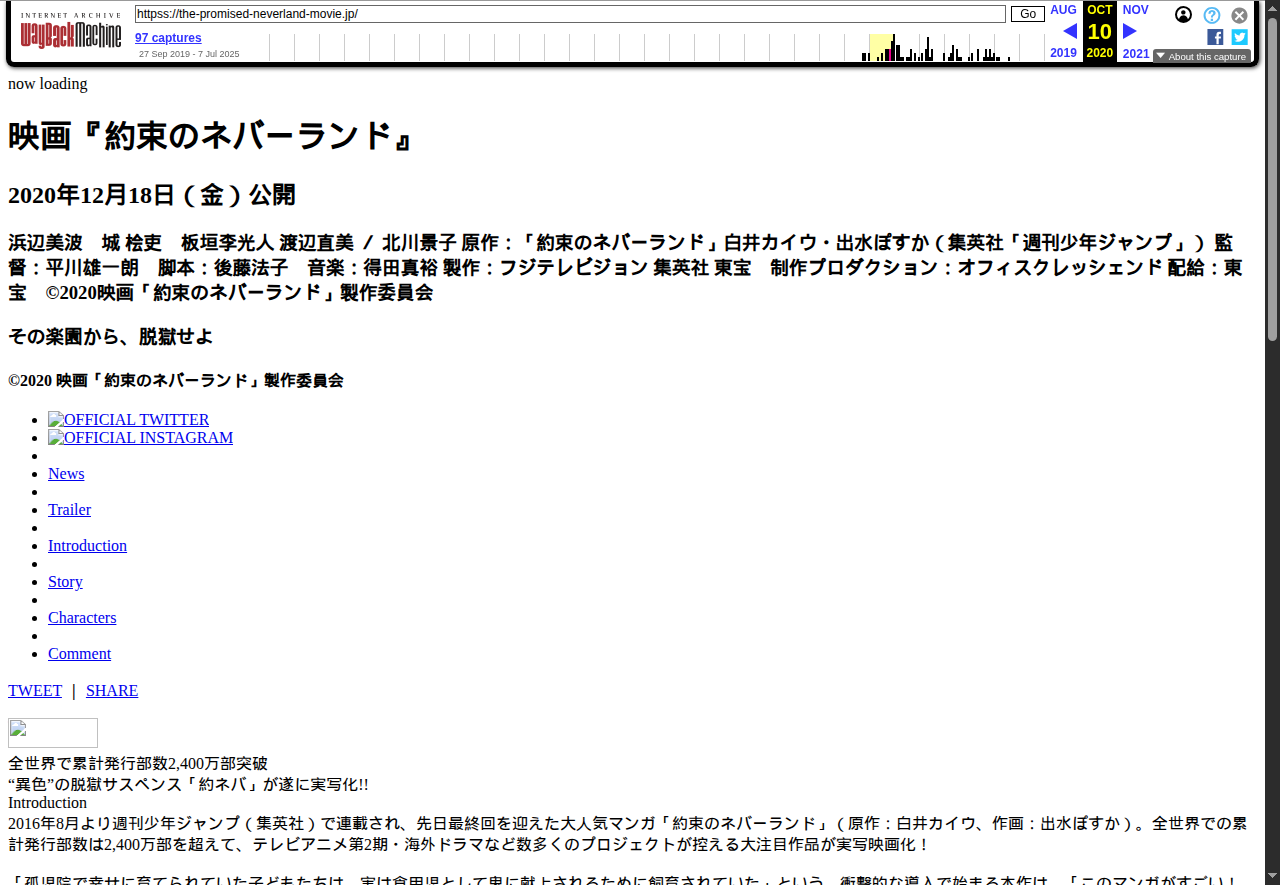Share capture on Facebook
This screenshot has width=1280, height=885.
(1215, 37)
